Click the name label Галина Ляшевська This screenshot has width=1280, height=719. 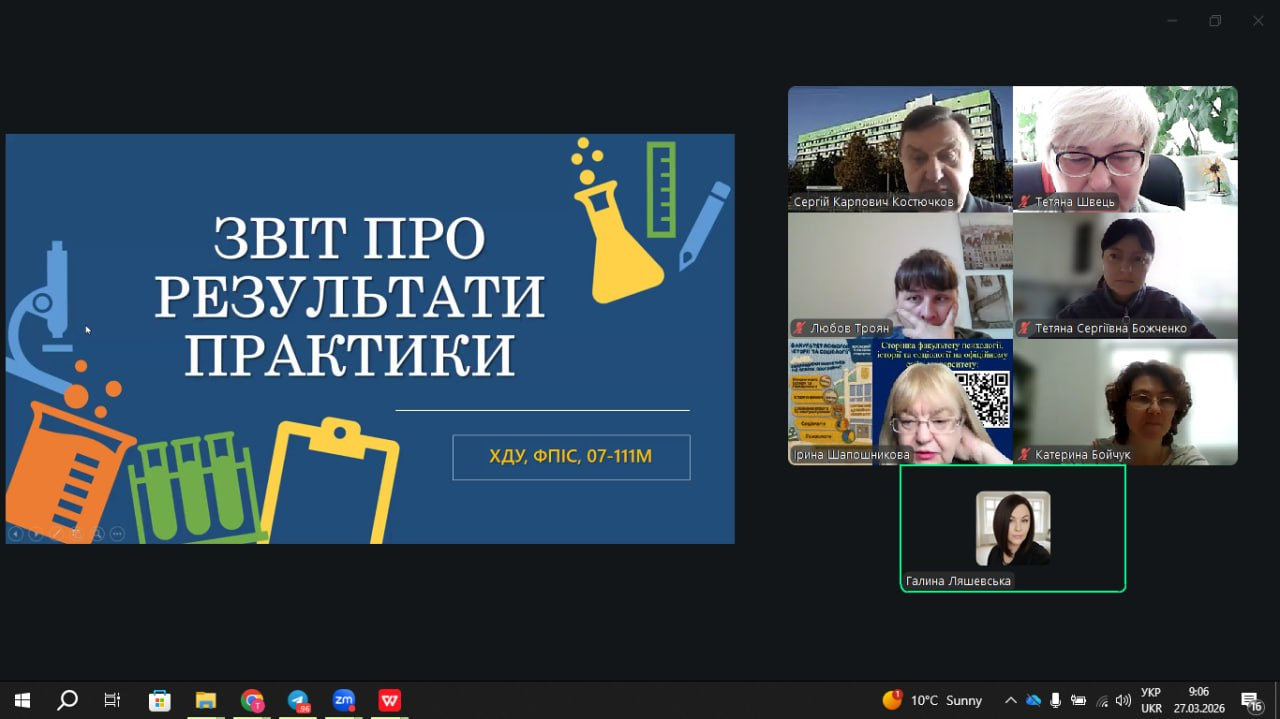[958, 581]
